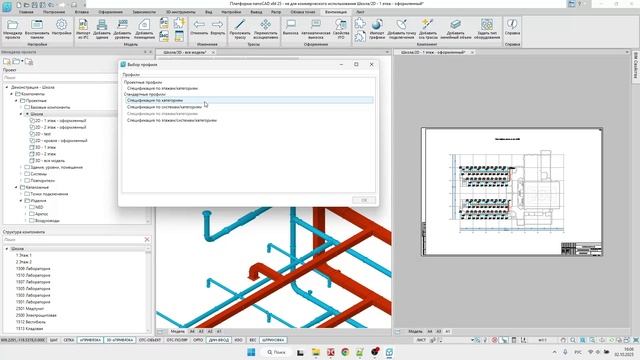Viewport: 640px width, 360px height.
Task: Clear component structure search with X icon
Action: click(x=147, y=240)
